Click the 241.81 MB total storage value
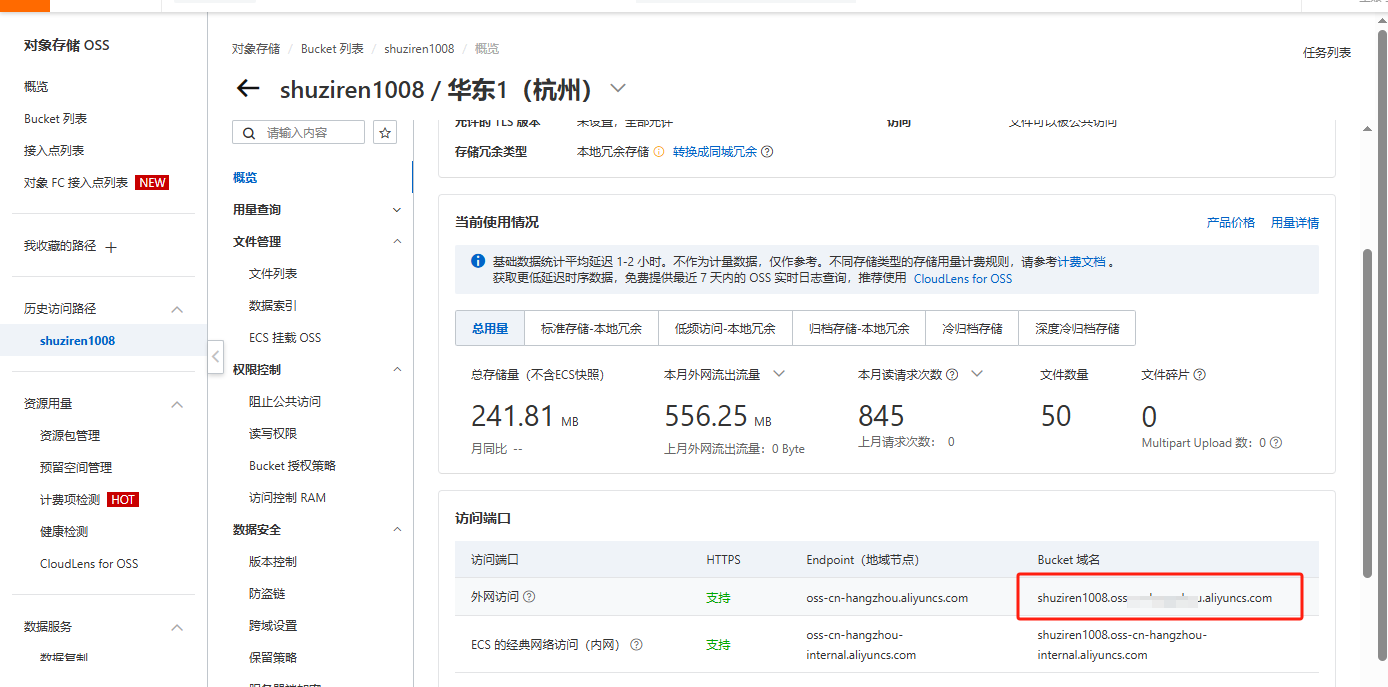1388x687 pixels. (525, 416)
